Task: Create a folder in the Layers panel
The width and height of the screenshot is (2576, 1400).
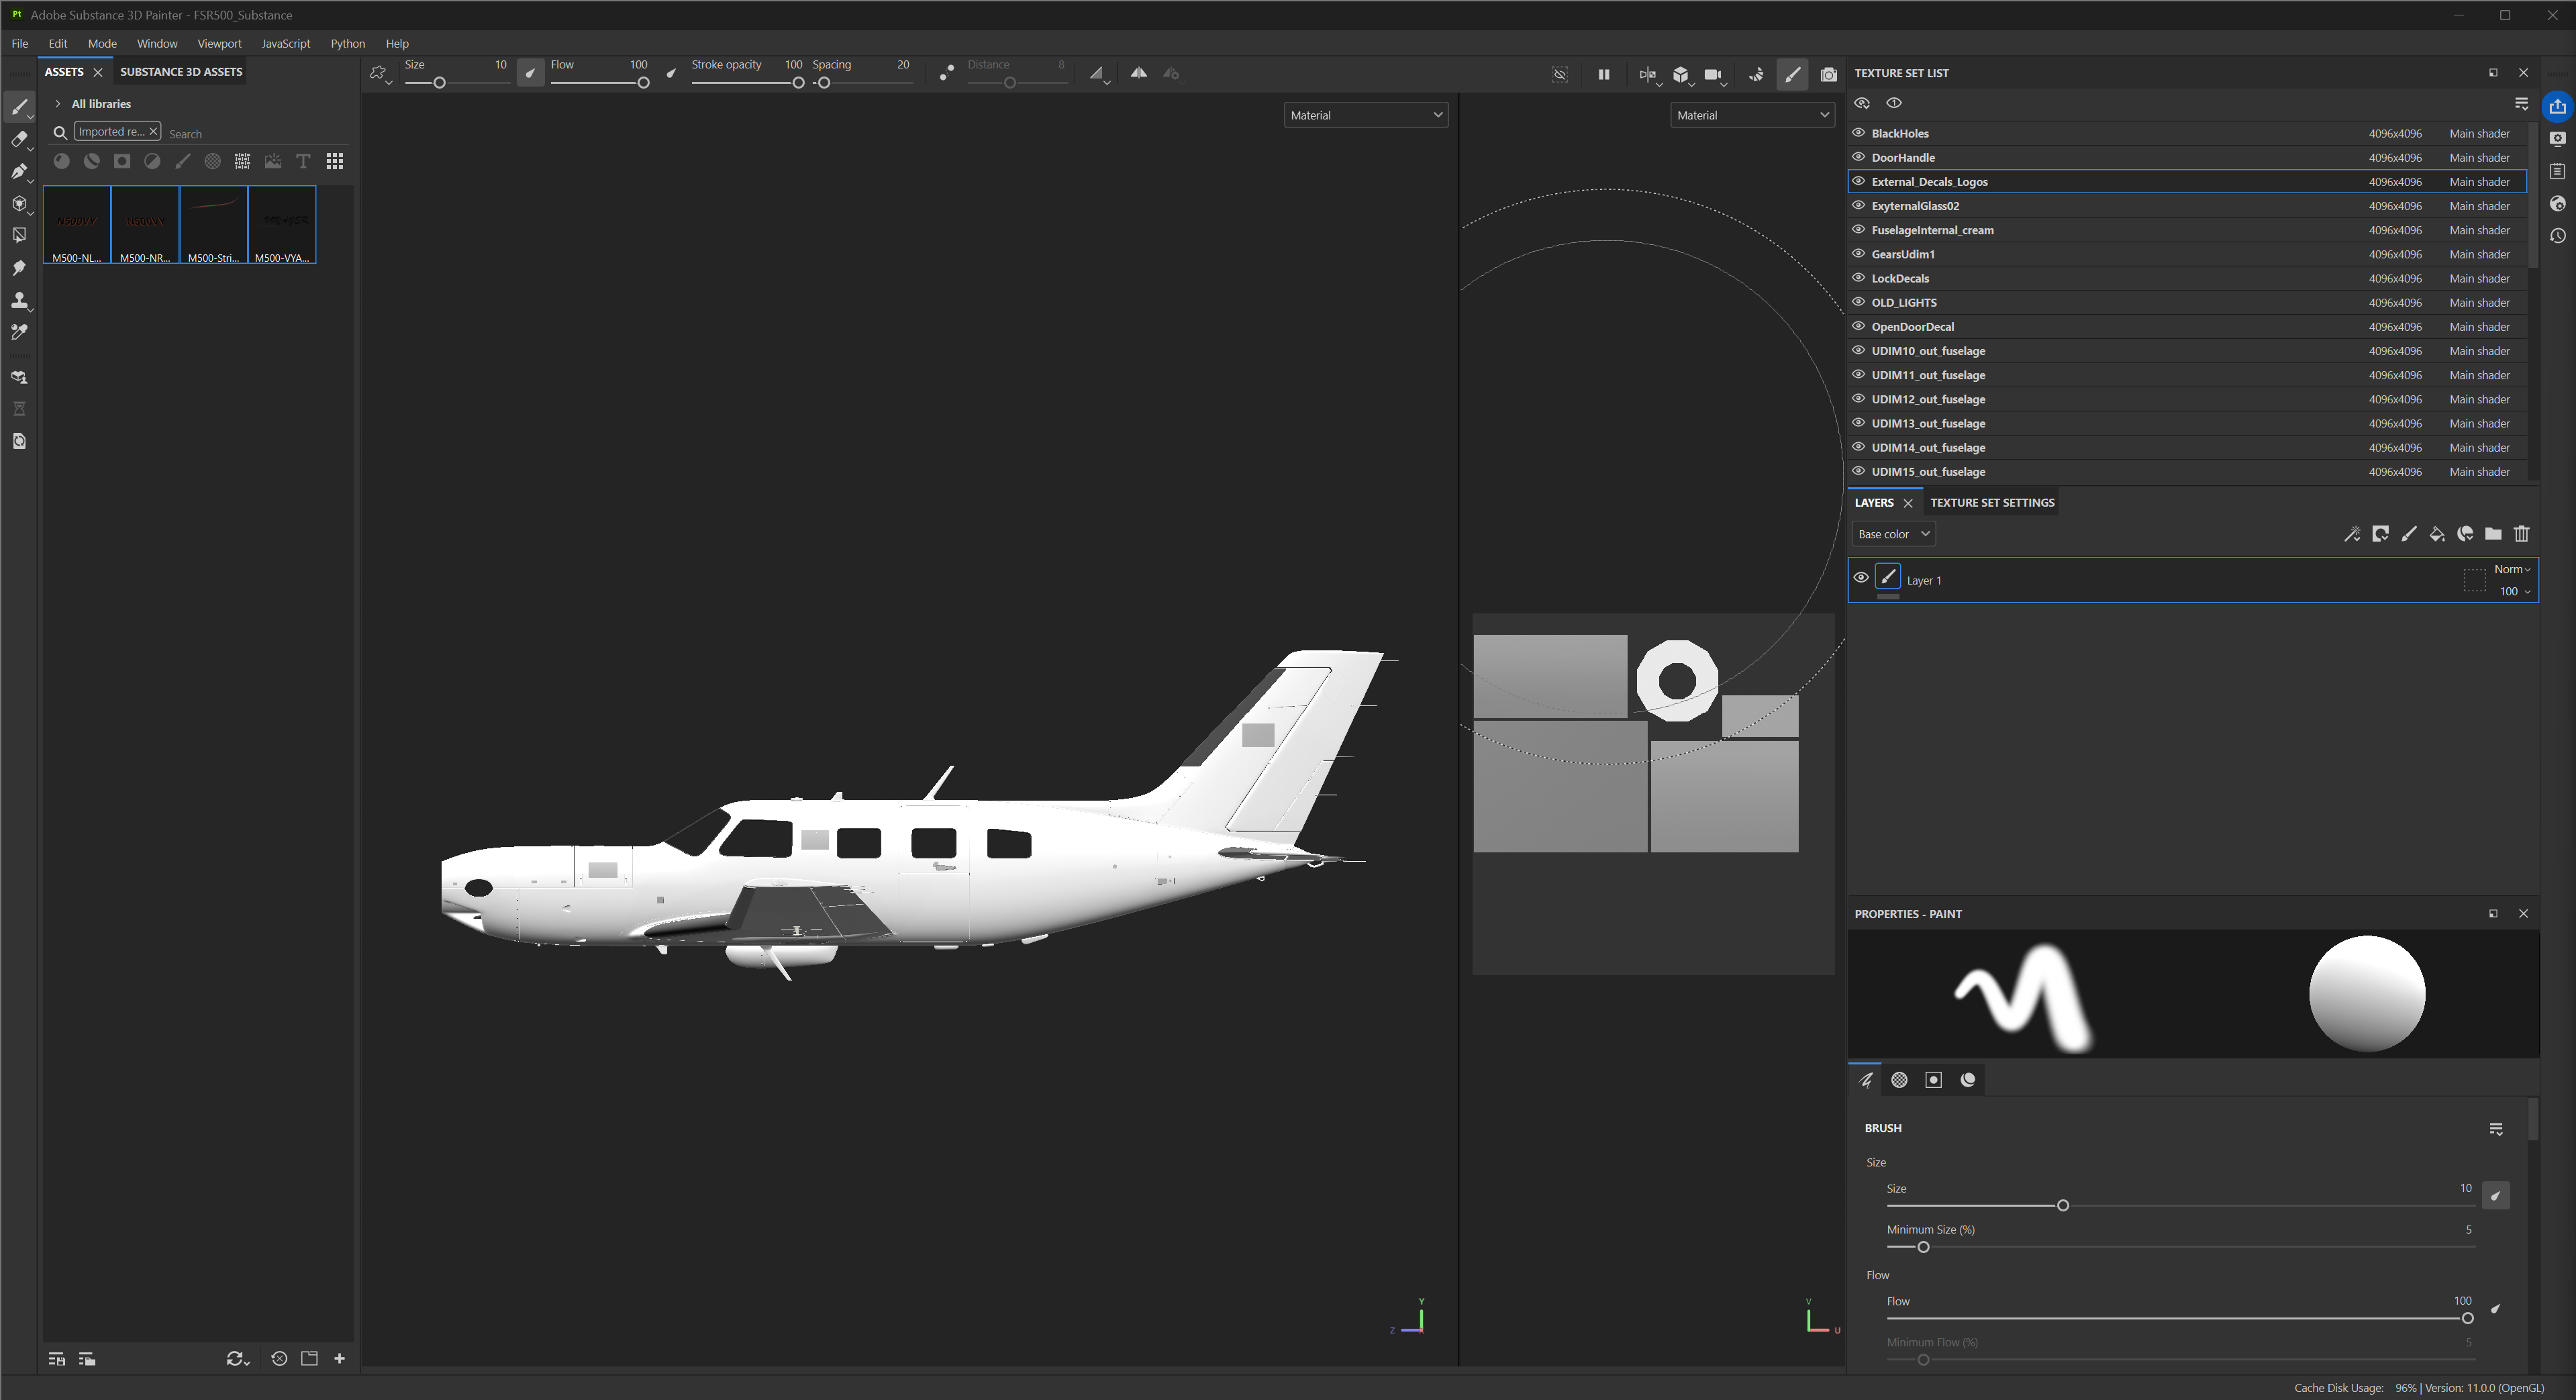Action: [2493, 534]
